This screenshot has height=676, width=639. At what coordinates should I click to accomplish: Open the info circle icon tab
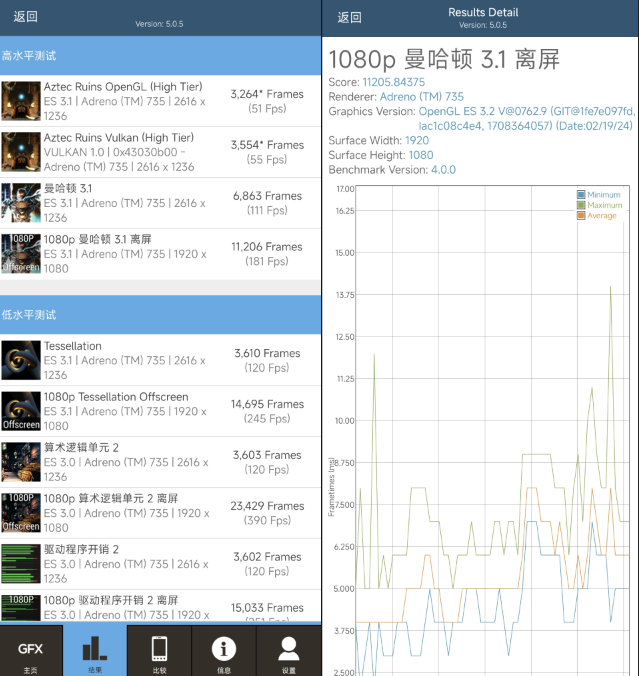pyautogui.click(x=224, y=651)
